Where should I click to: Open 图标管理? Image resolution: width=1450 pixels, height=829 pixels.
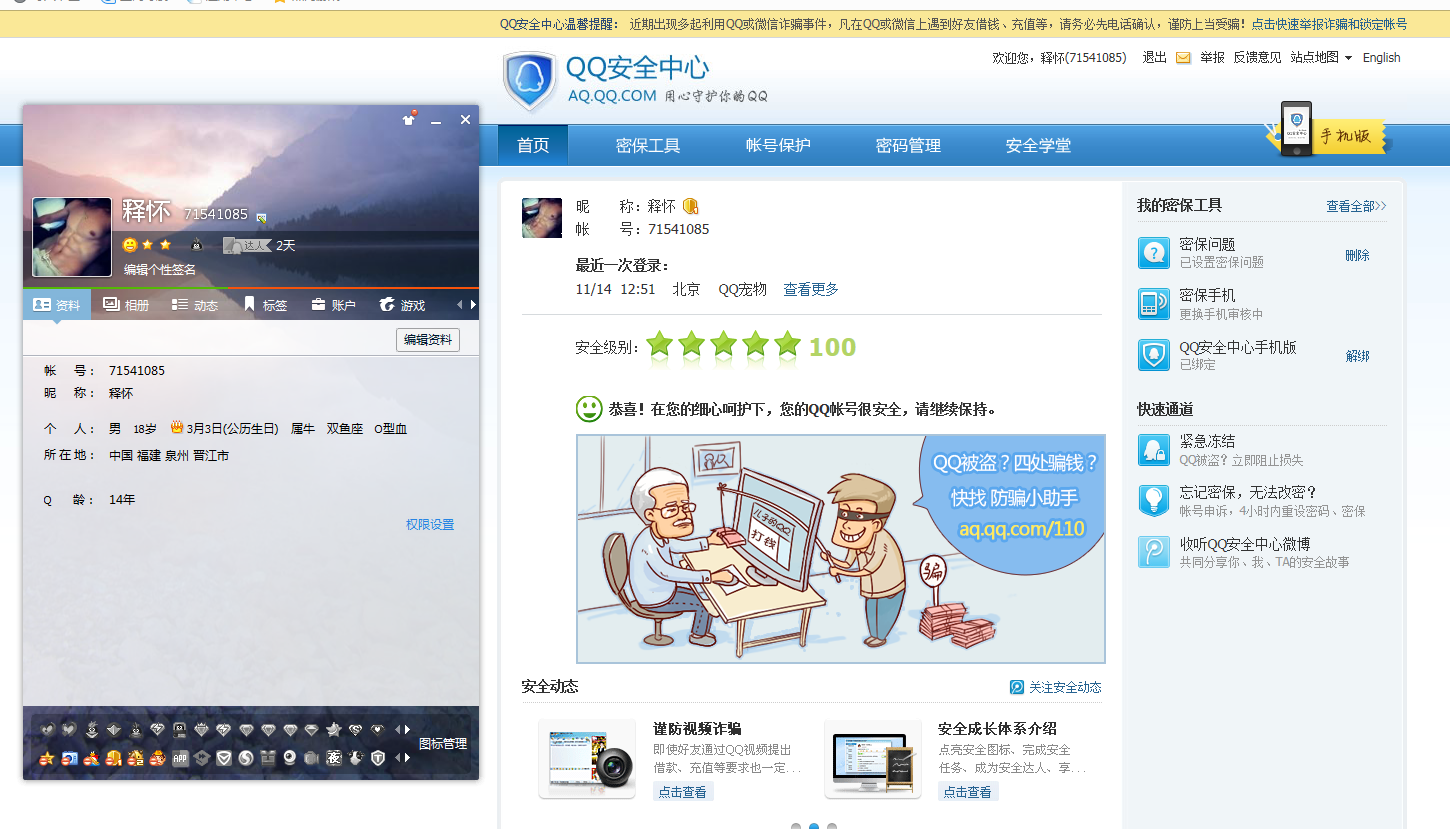click(443, 744)
